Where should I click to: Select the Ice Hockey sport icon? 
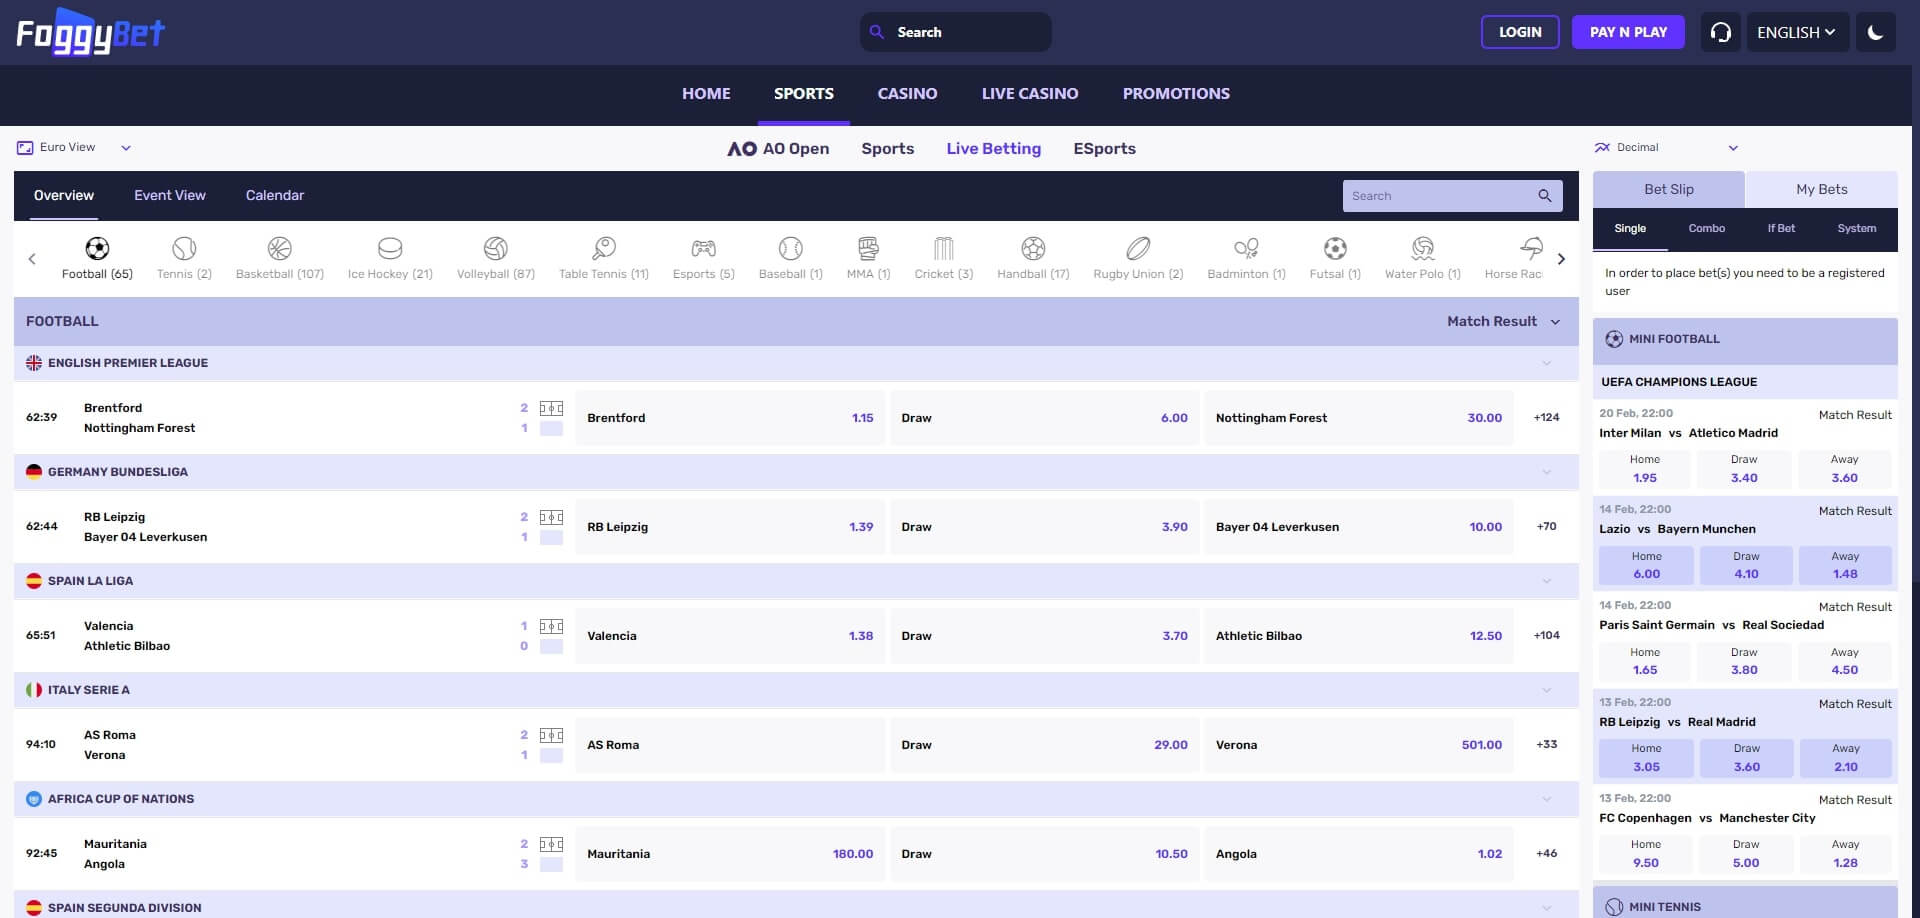coord(389,248)
